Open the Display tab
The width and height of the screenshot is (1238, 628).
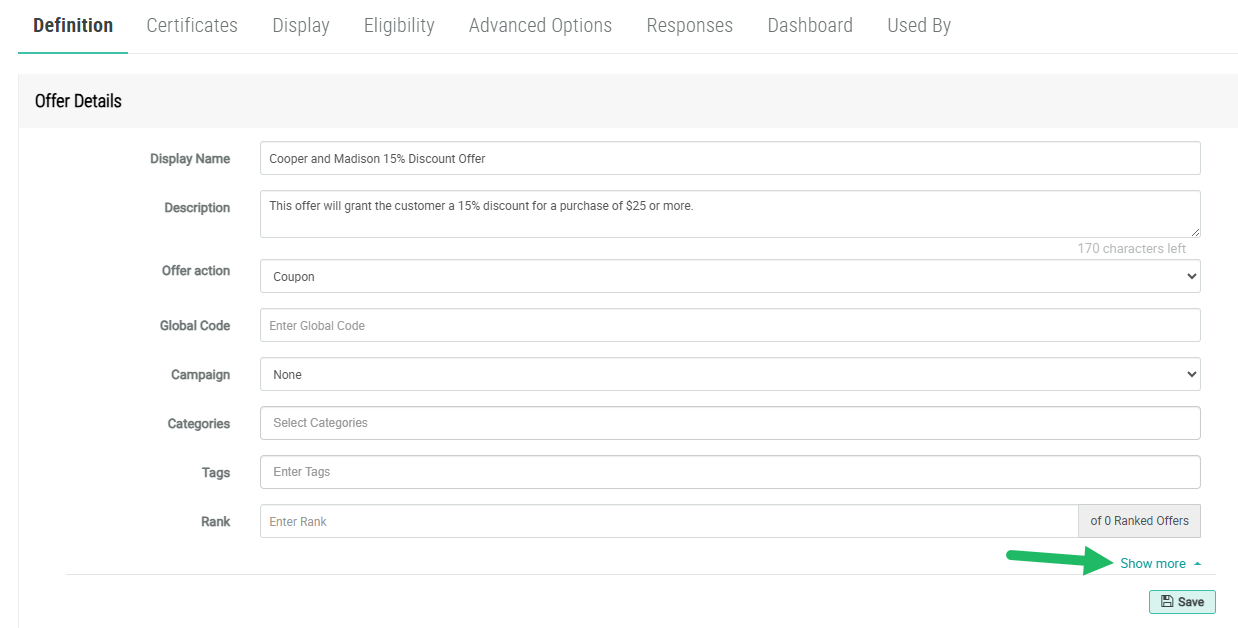click(x=300, y=26)
